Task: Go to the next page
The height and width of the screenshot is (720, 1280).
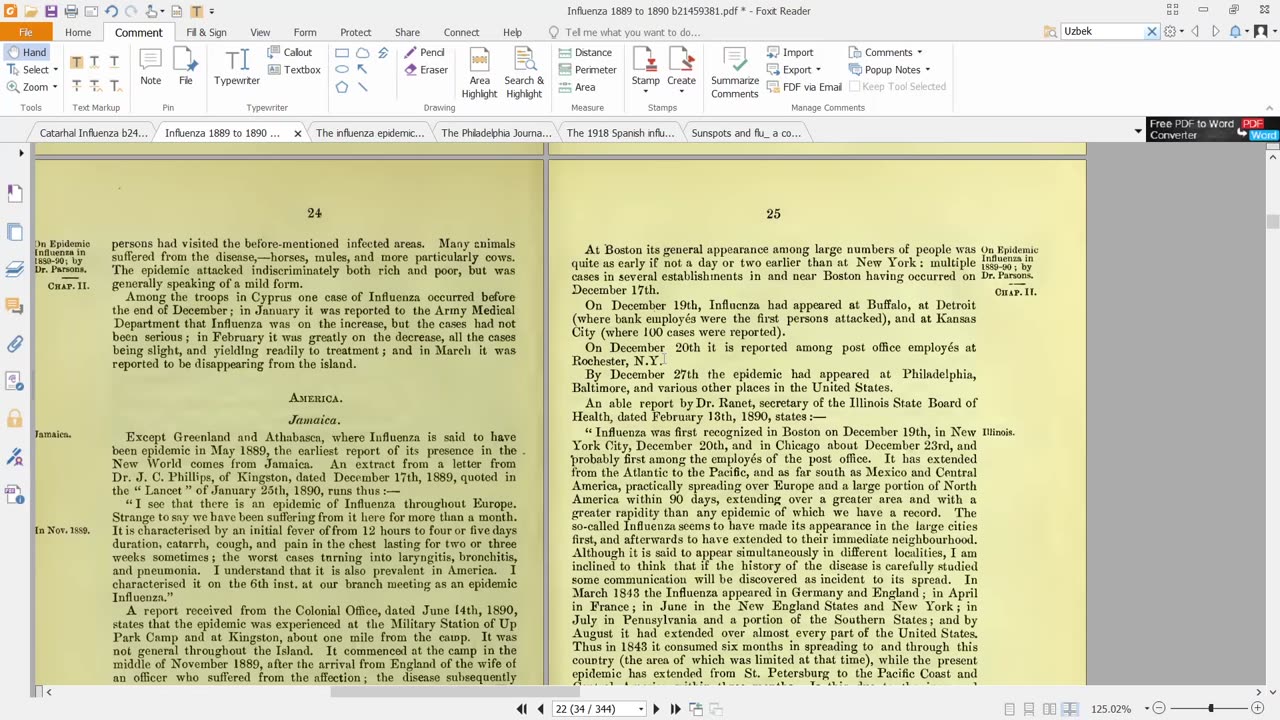Action: pyautogui.click(x=656, y=709)
